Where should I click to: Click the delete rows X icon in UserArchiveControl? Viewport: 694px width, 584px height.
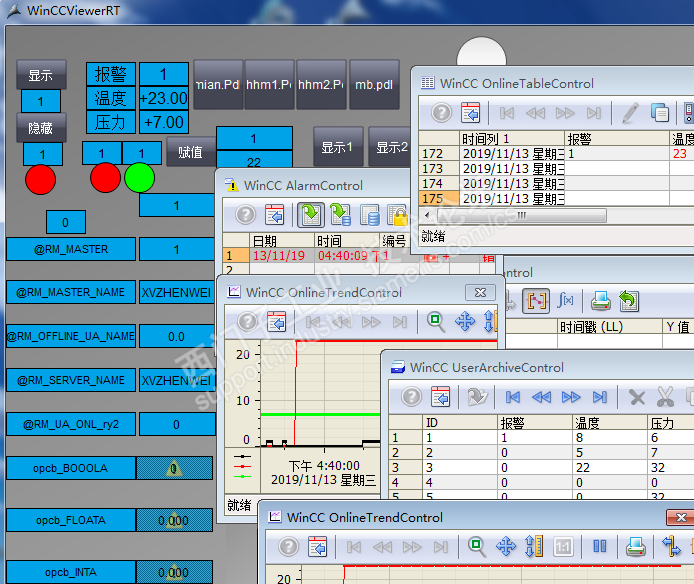[x=637, y=397]
